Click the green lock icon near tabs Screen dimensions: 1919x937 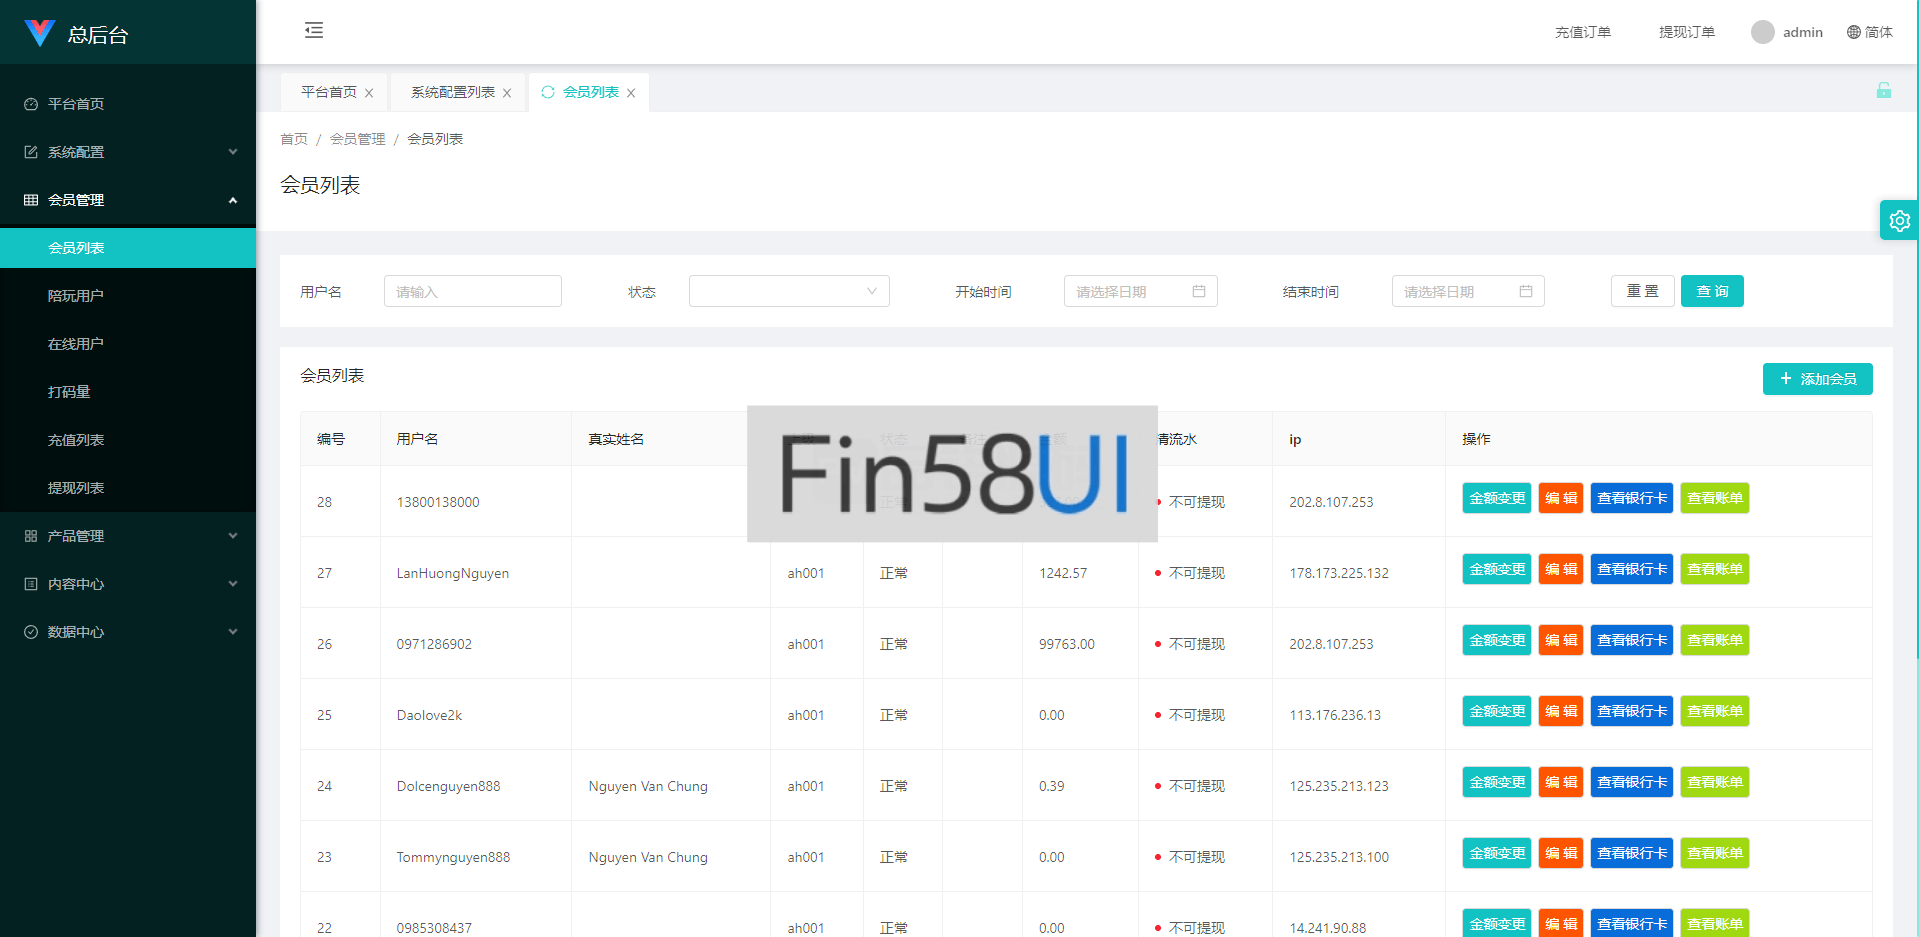pos(1883,91)
